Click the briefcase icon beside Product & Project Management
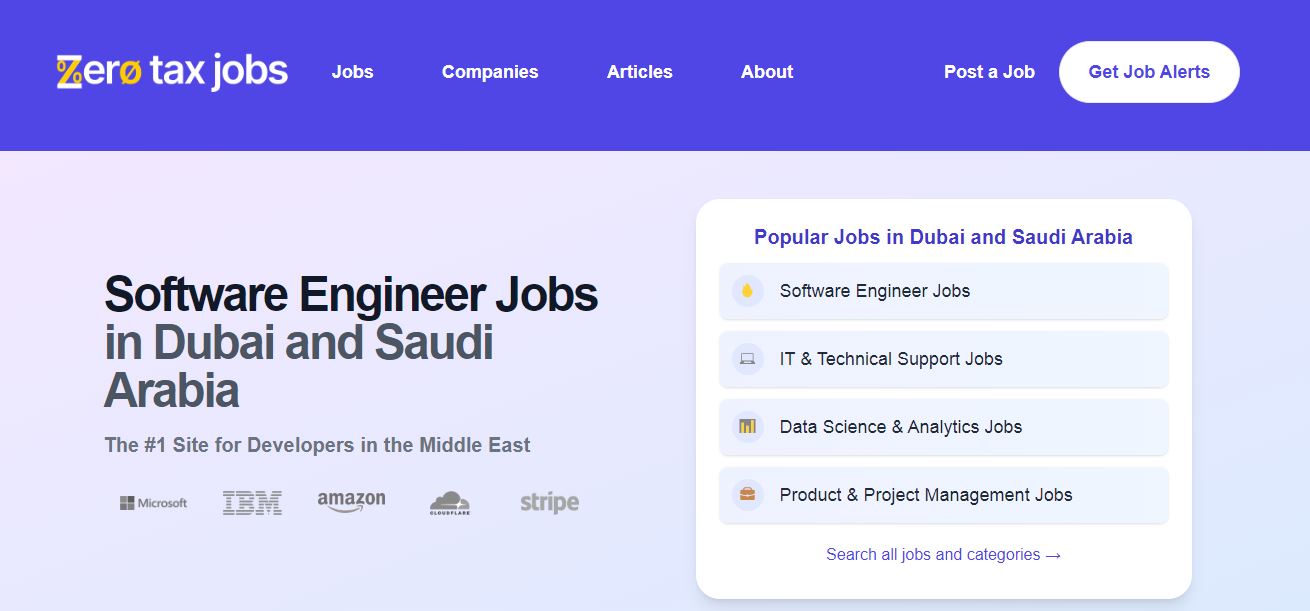 click(x=747, y=495)
